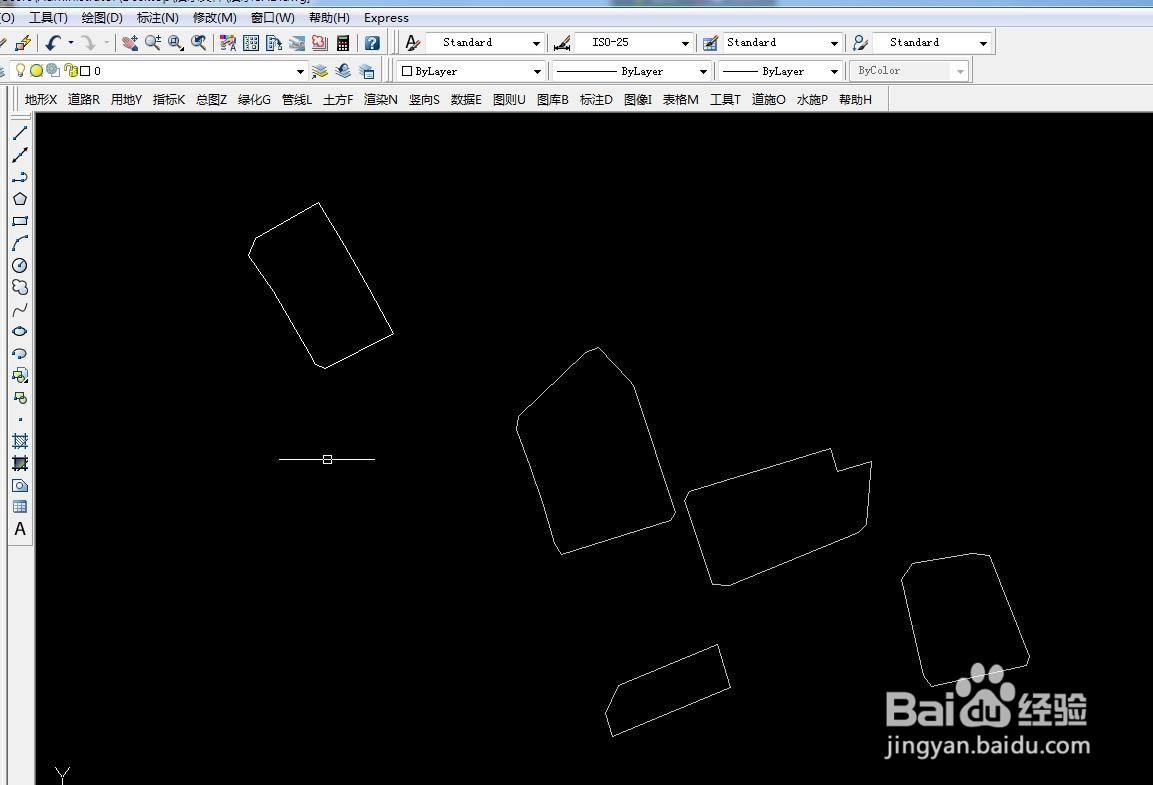Start the Revision Cloud tool
The width and height of the screenshot is (1153, 785).
[20, 287]
